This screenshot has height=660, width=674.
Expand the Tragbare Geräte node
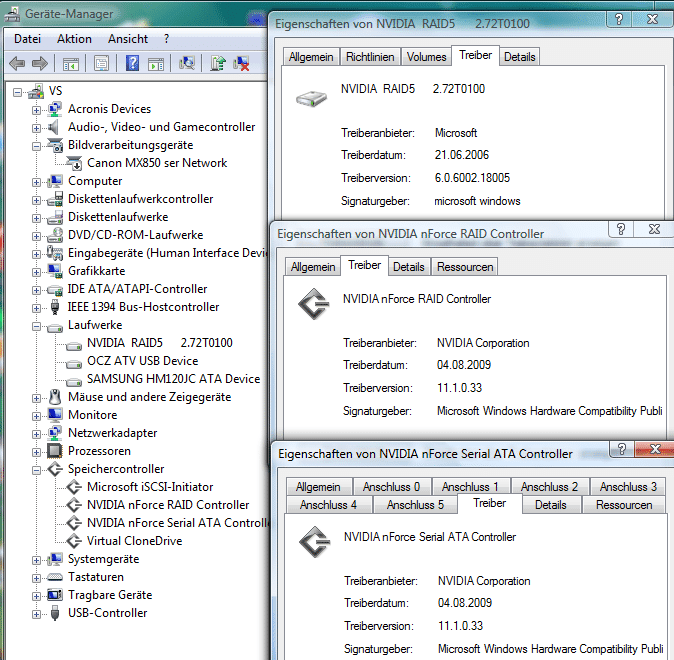[37, 596]
